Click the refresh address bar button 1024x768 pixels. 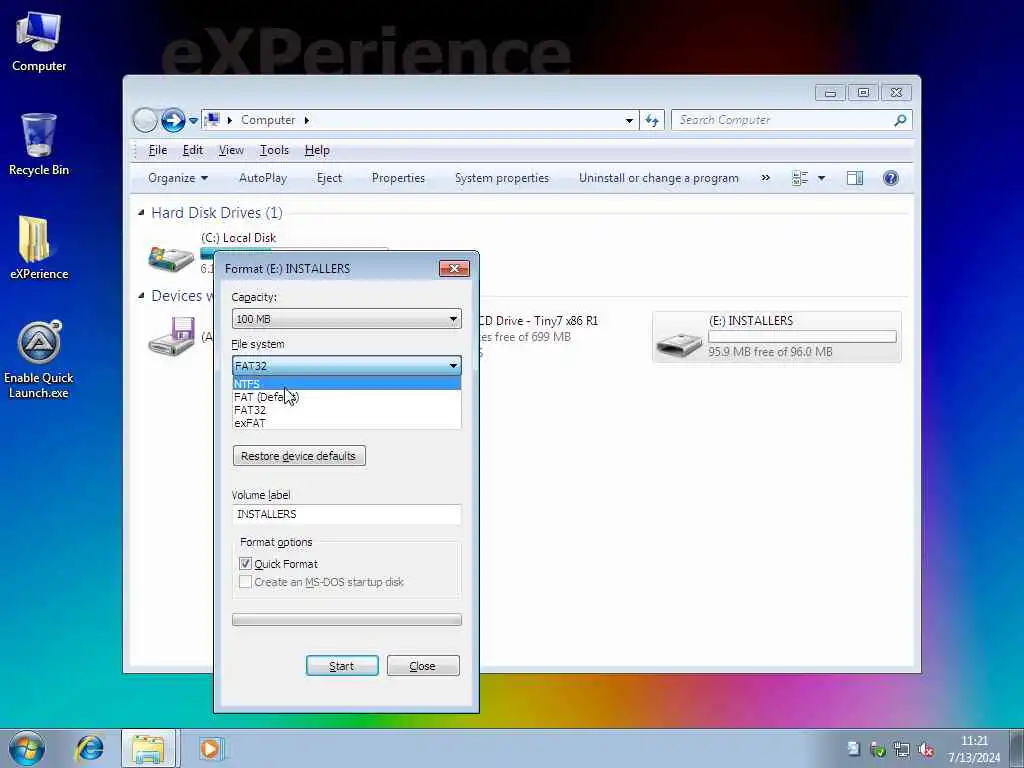[x=652, y=120]
